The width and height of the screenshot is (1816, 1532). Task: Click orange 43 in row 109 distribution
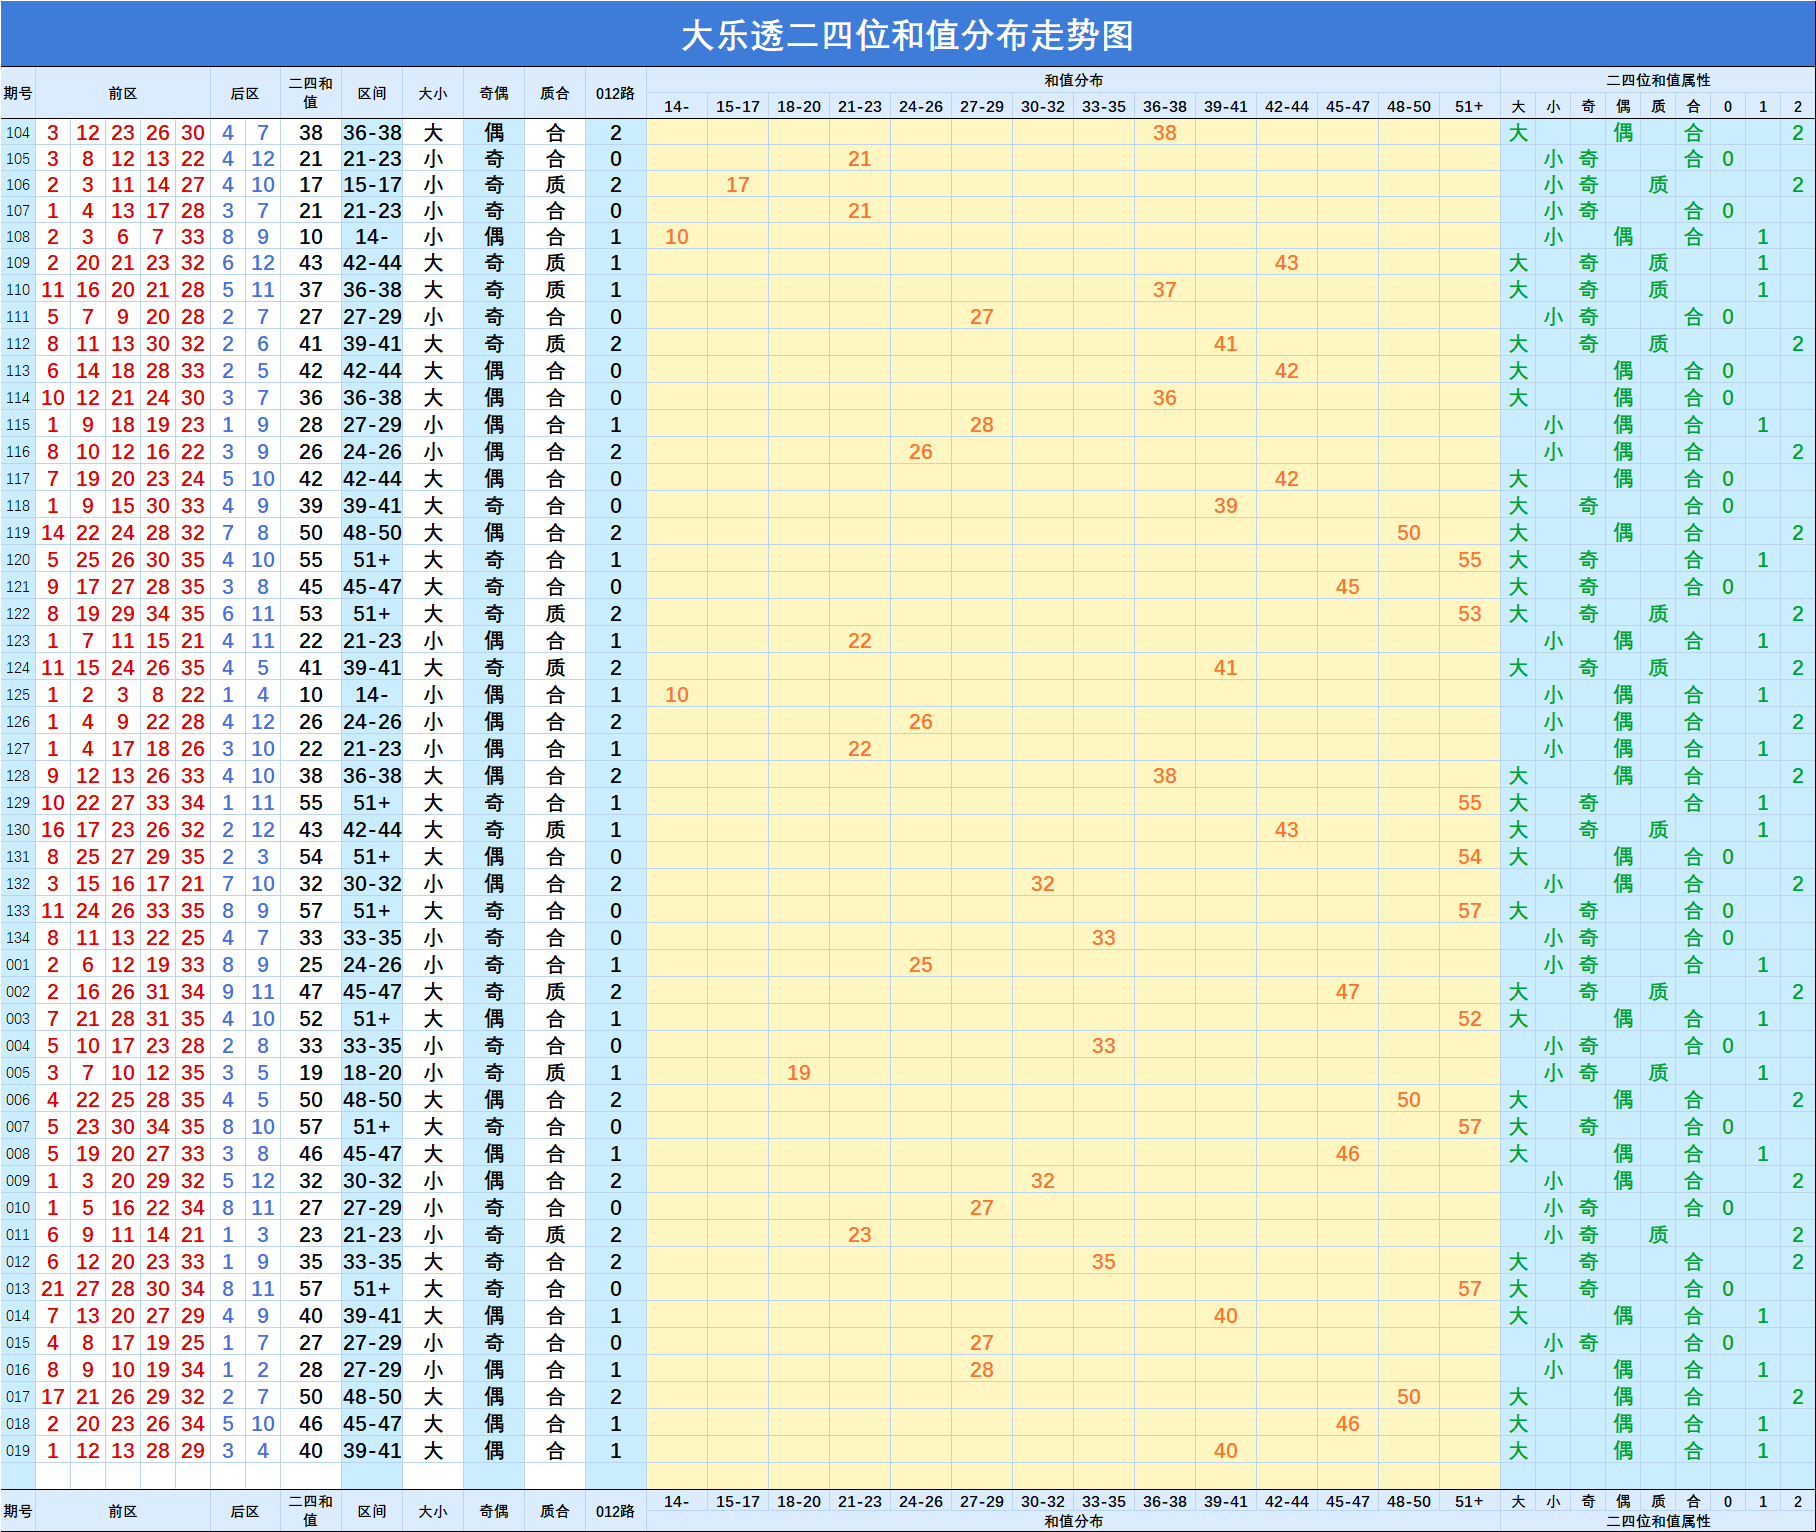1287,263
